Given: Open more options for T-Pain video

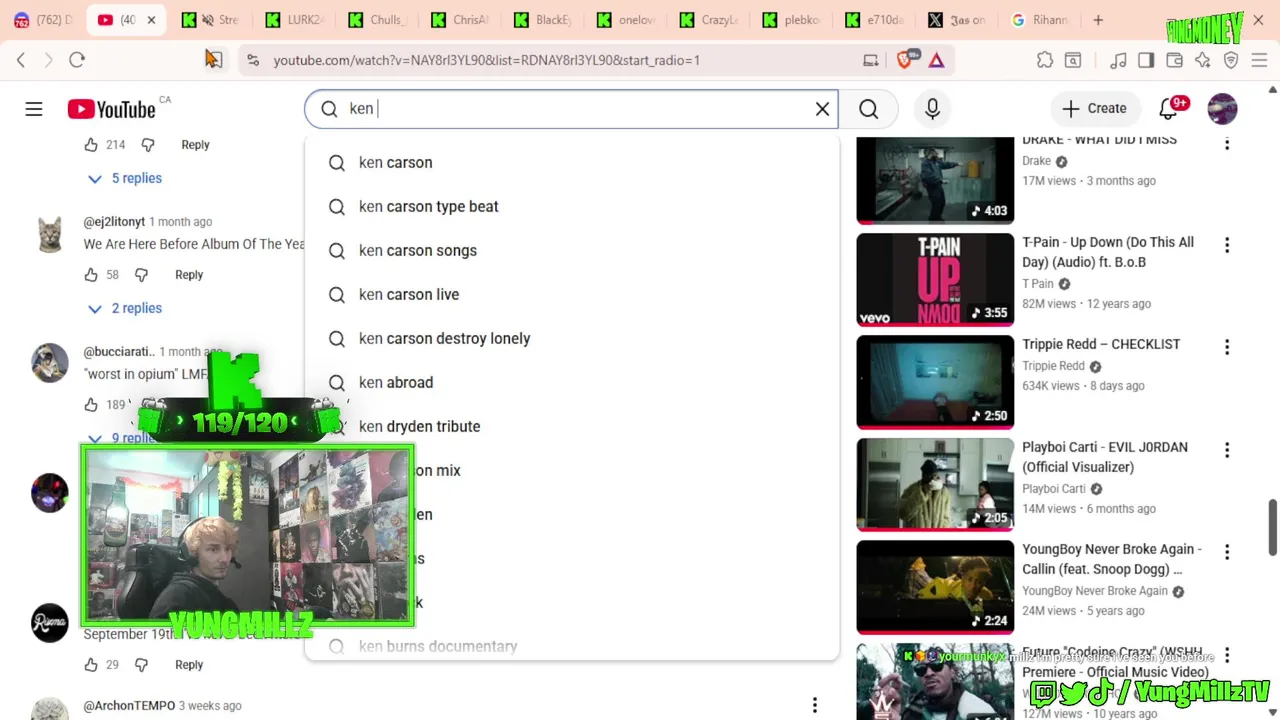Looking at the screenshot, I should (1227, 245).
